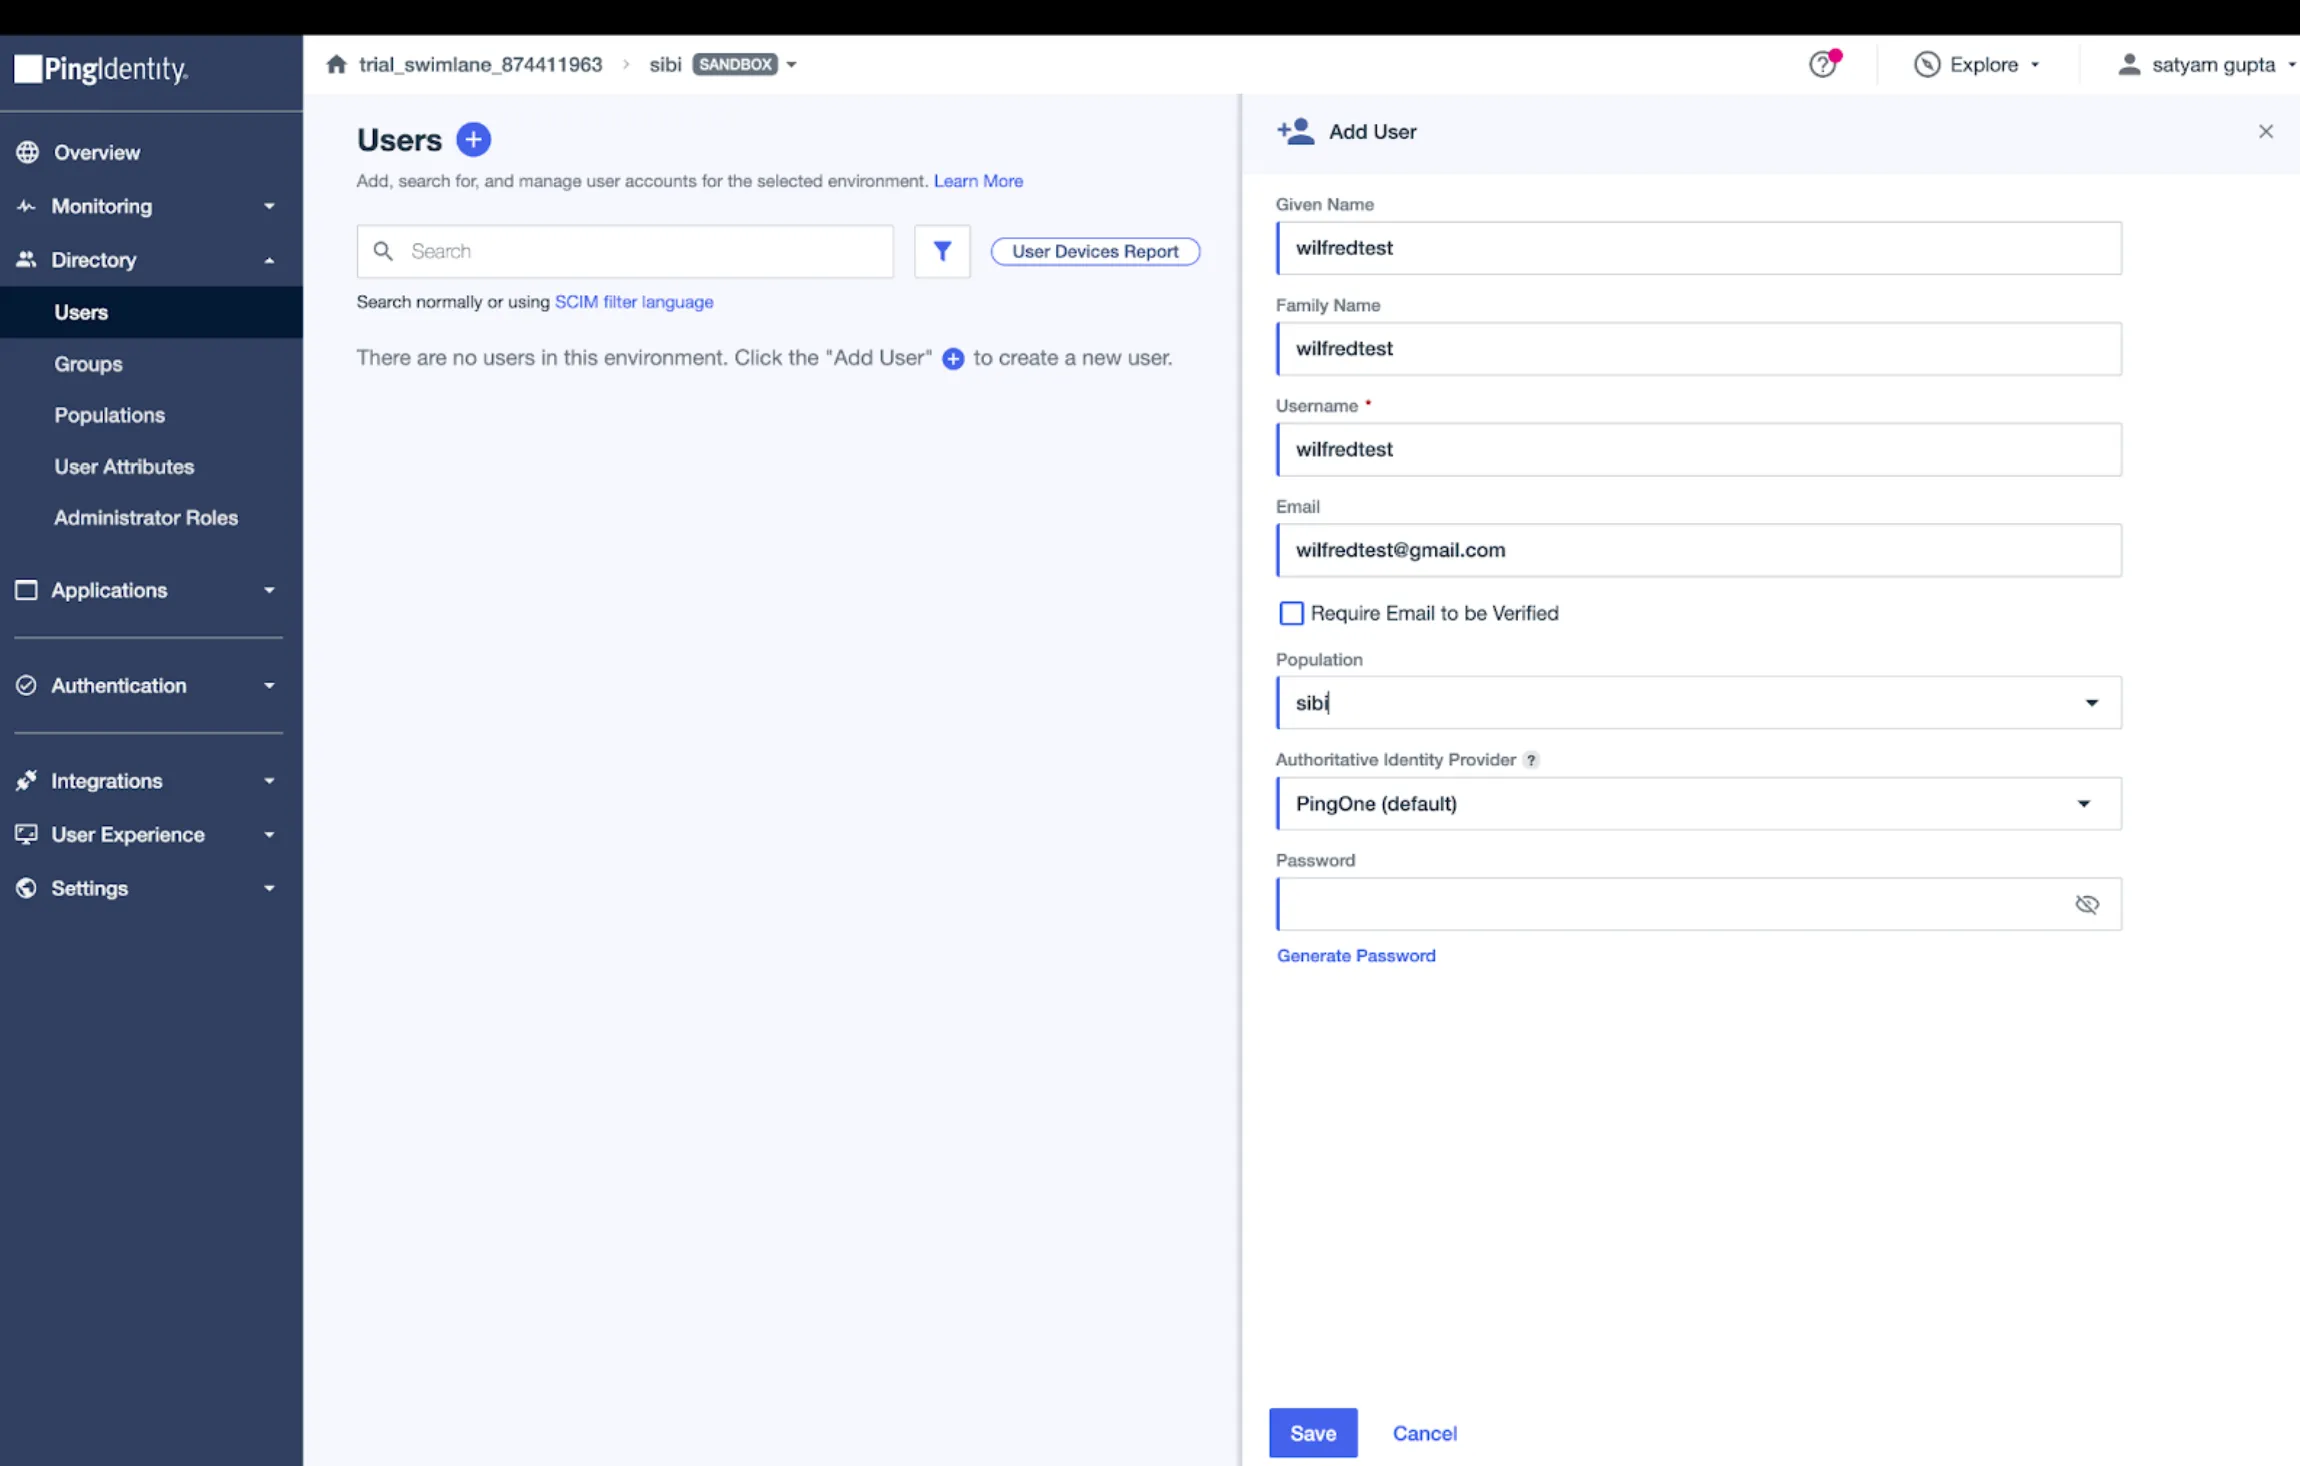Toggle password visibility eye icon
The image size is (2300, 1466).
[2086, 904]
